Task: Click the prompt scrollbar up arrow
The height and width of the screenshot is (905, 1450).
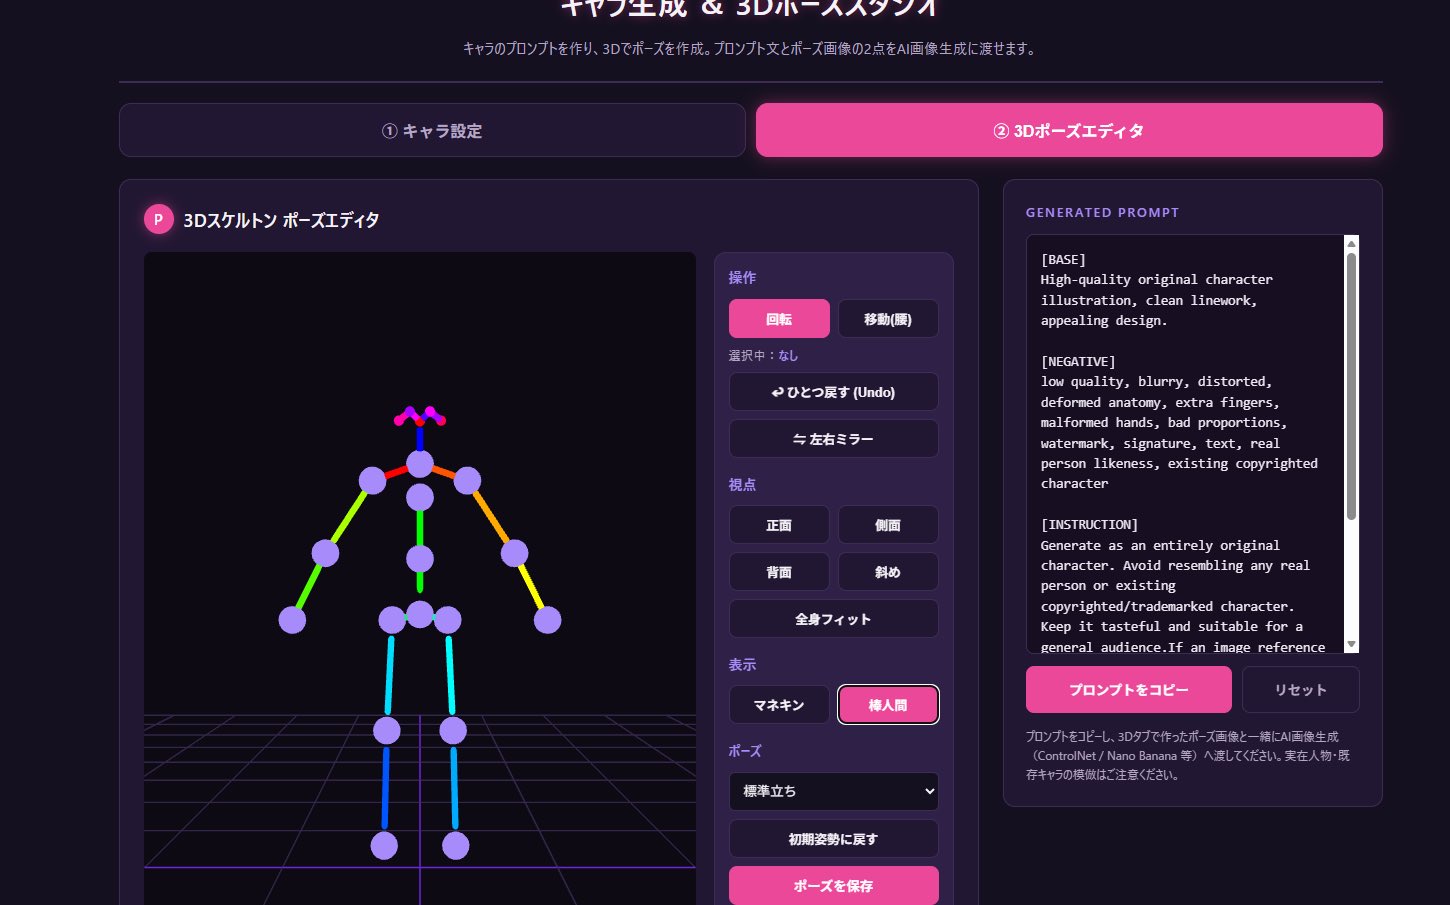Action: point(1352,243)
